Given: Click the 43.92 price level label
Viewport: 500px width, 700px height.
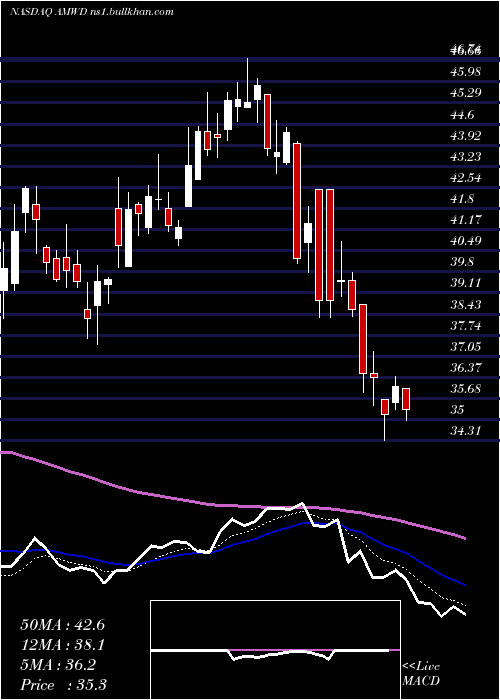Looking at the screenshot, I should (x=466, y=135).
